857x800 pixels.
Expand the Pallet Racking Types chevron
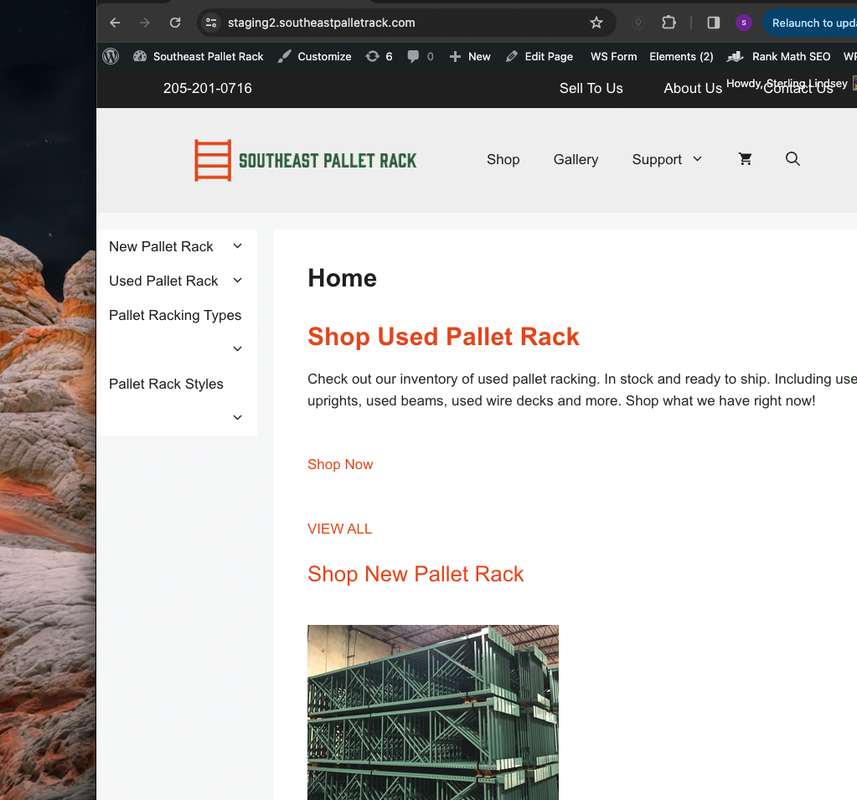click(237, 349)
